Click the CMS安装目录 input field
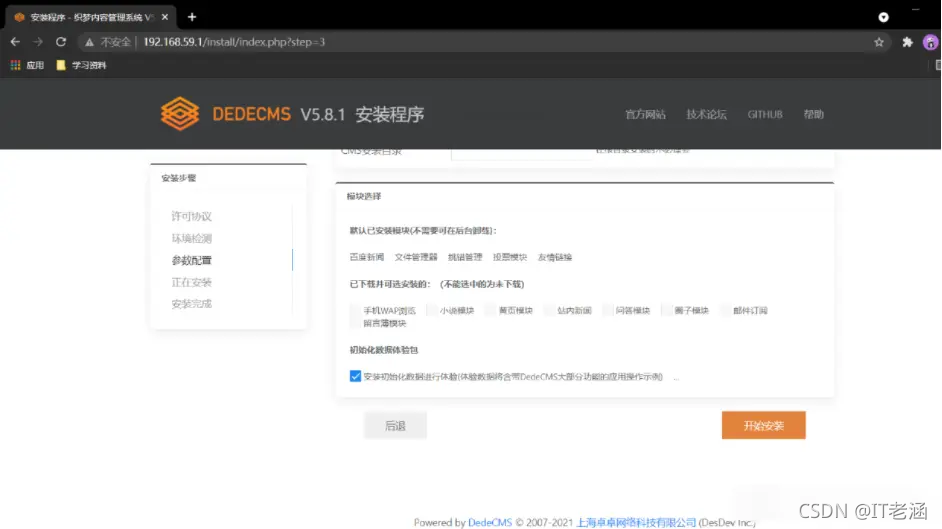Image resolution: width=942 pixels, height=529 pixels. [521, 154]
